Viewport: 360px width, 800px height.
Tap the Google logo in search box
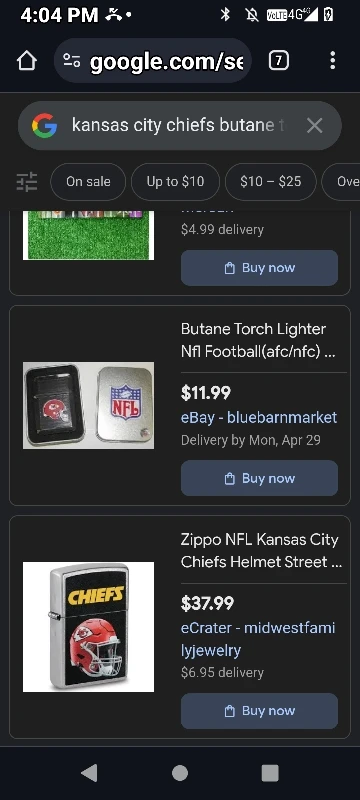pyautogui.click(x=44, y=126)
